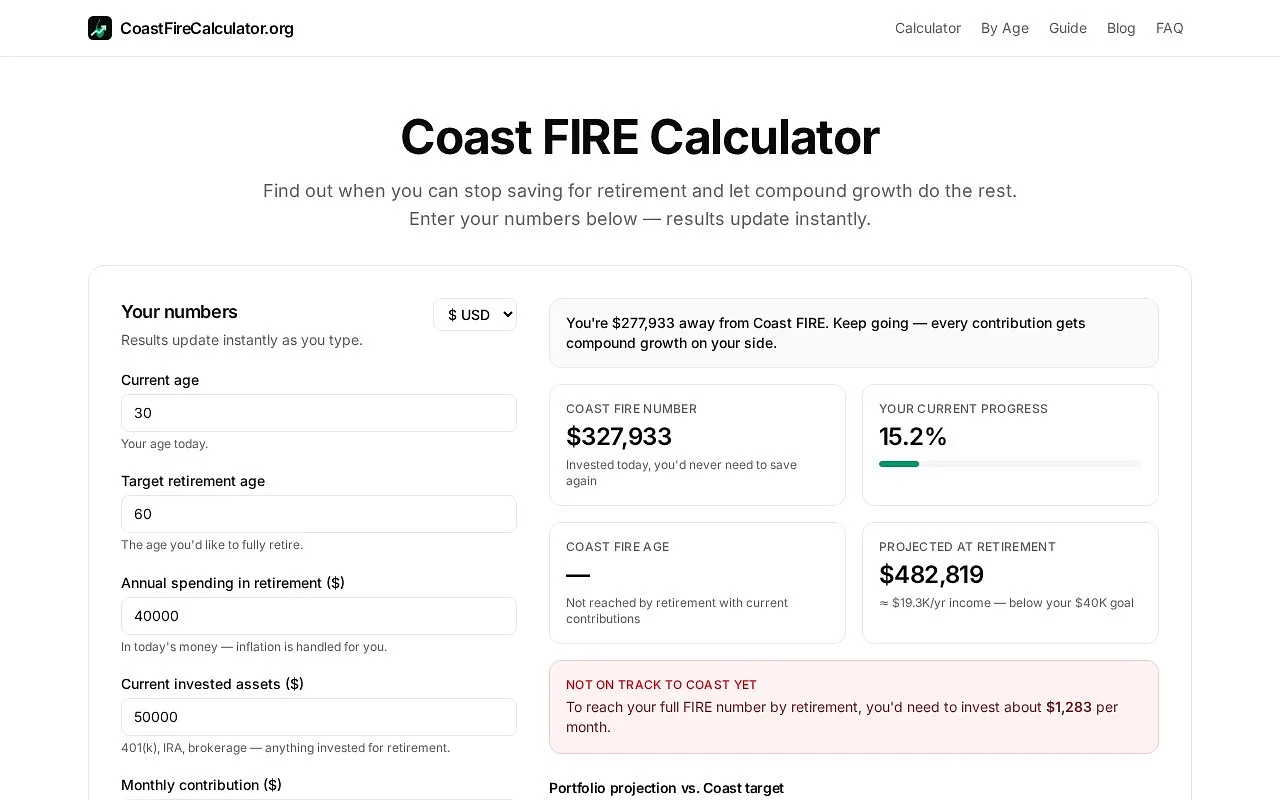Viewport: 1280px width, 800px height.
Task: Click the 'Projected at Retirement' card label
Action: (x=967, y=547)
